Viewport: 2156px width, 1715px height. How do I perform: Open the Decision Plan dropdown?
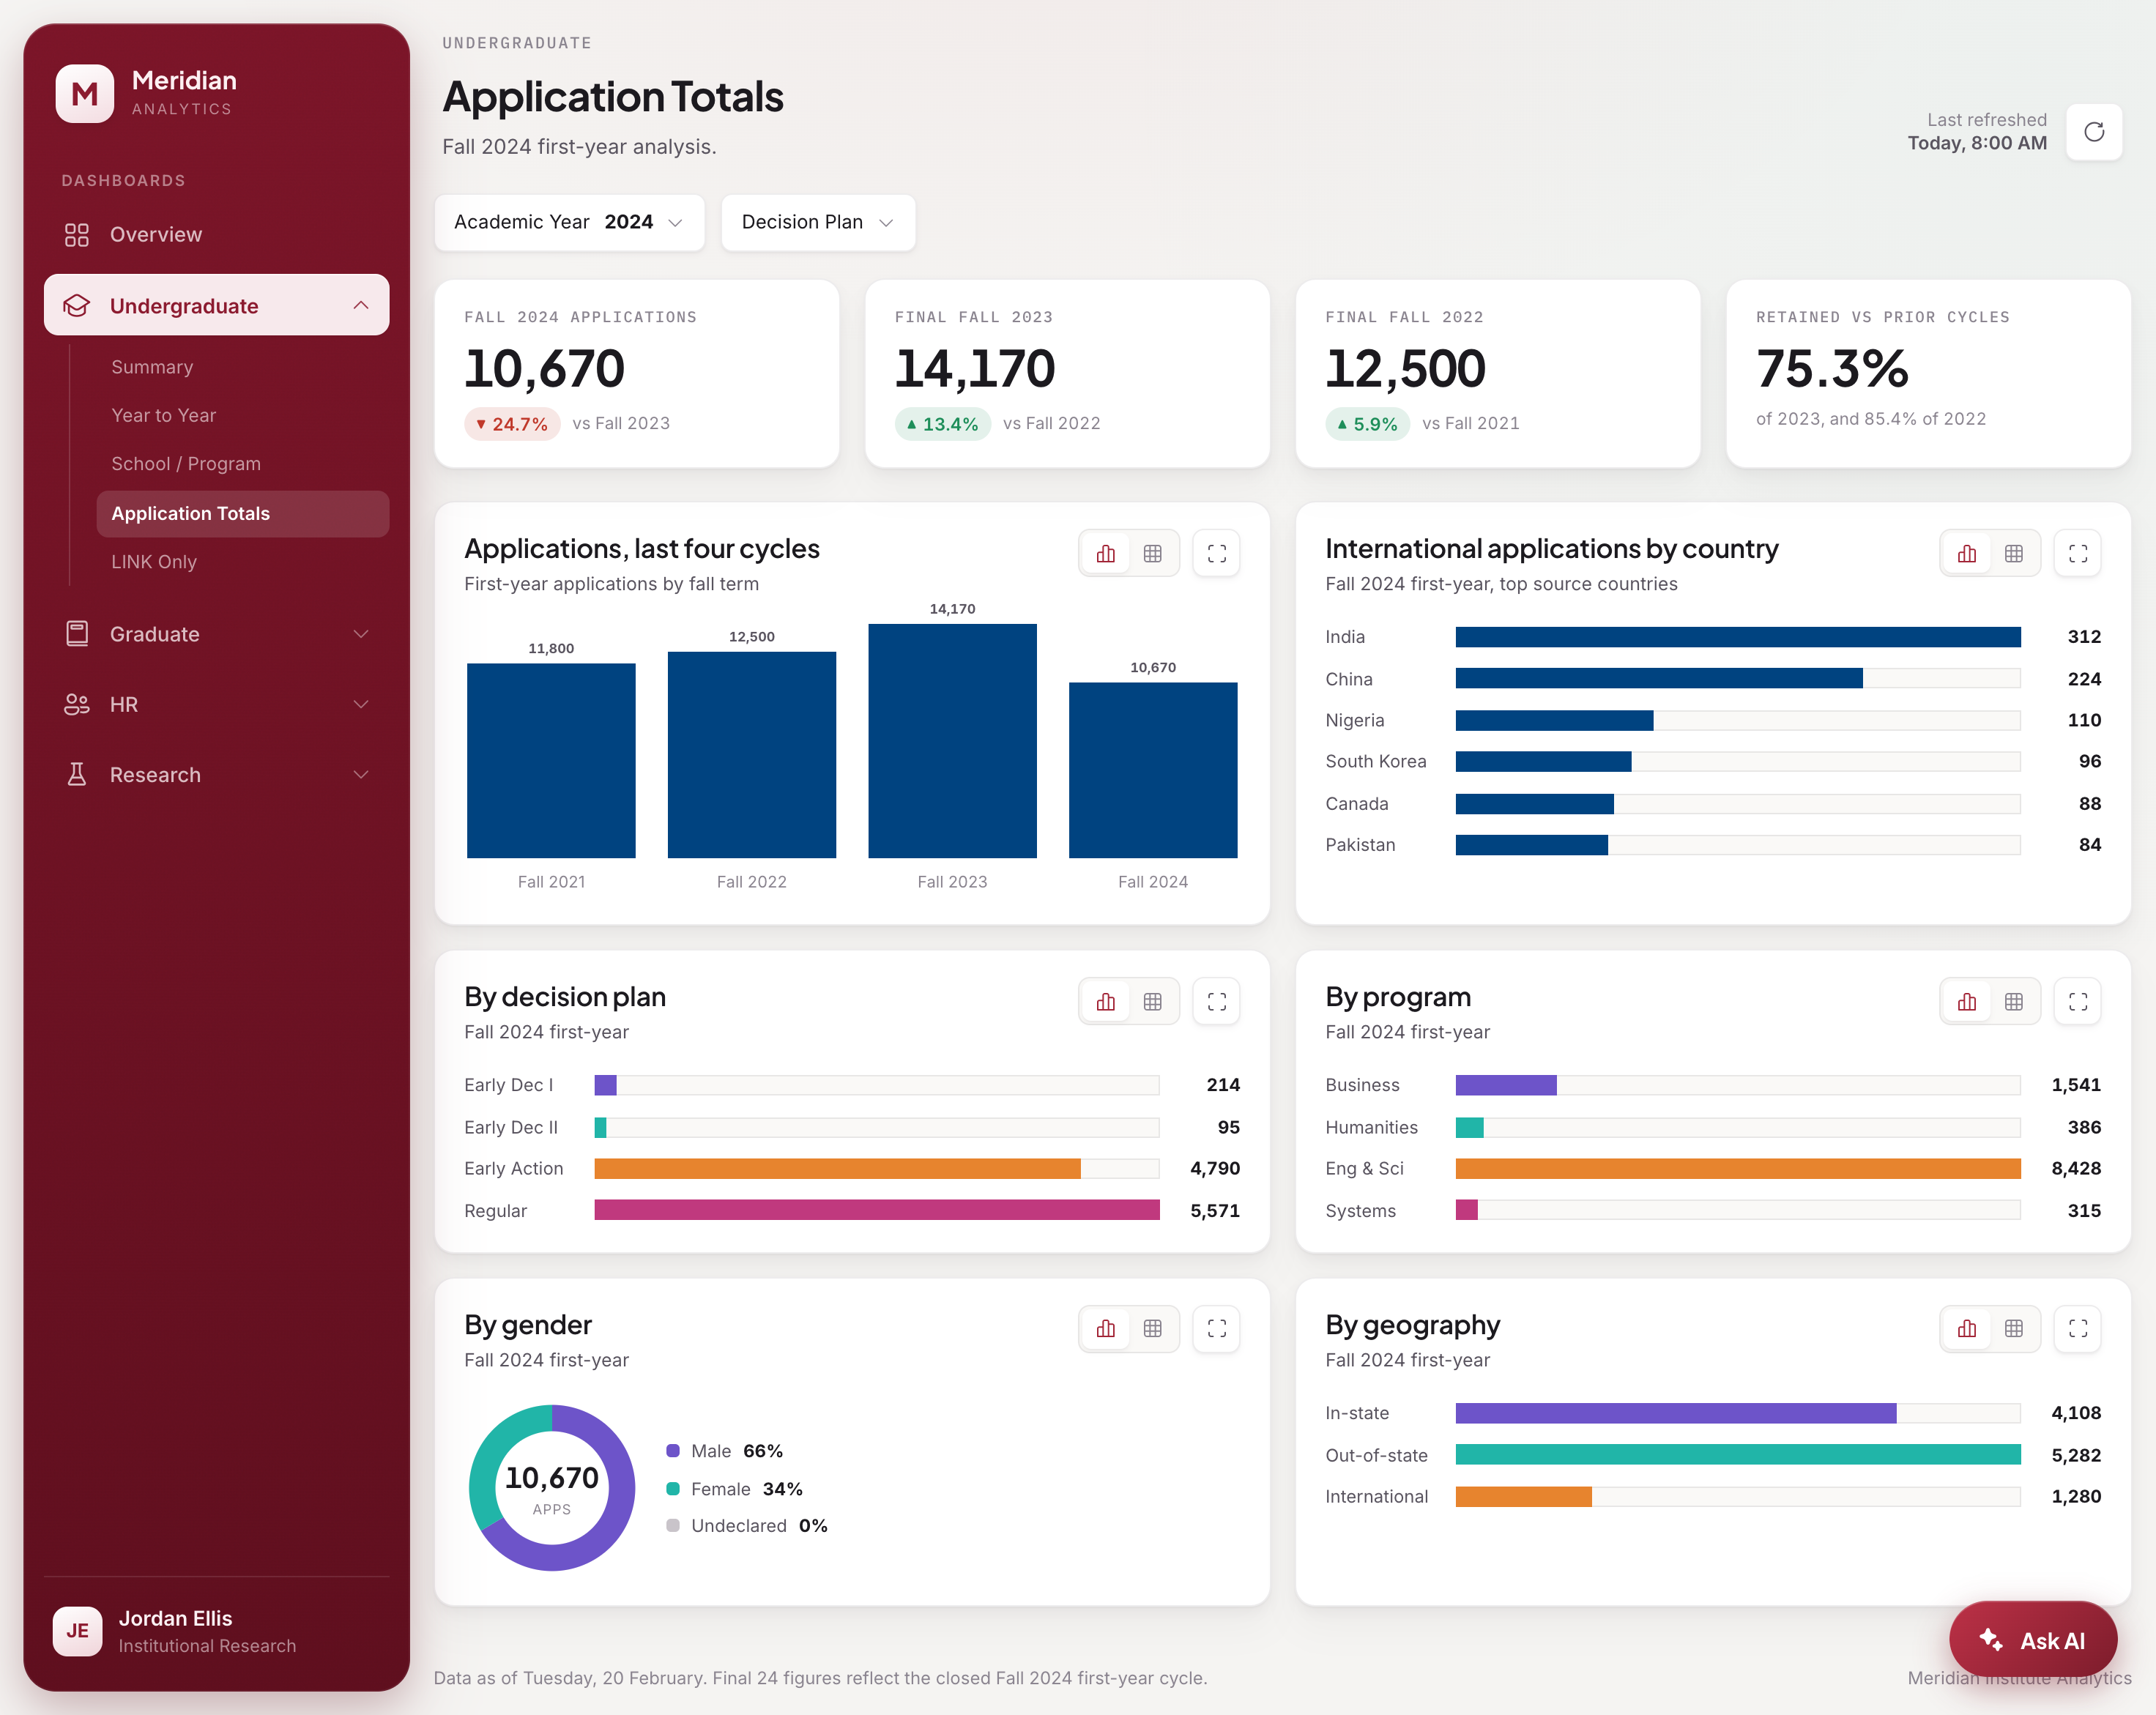tap(818, 222)
